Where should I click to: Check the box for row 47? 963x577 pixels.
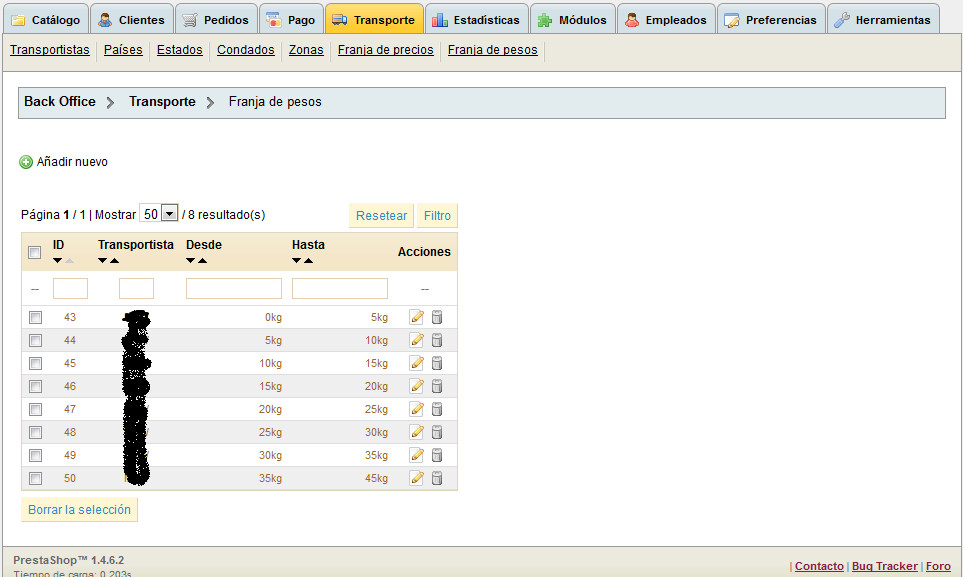36,410
